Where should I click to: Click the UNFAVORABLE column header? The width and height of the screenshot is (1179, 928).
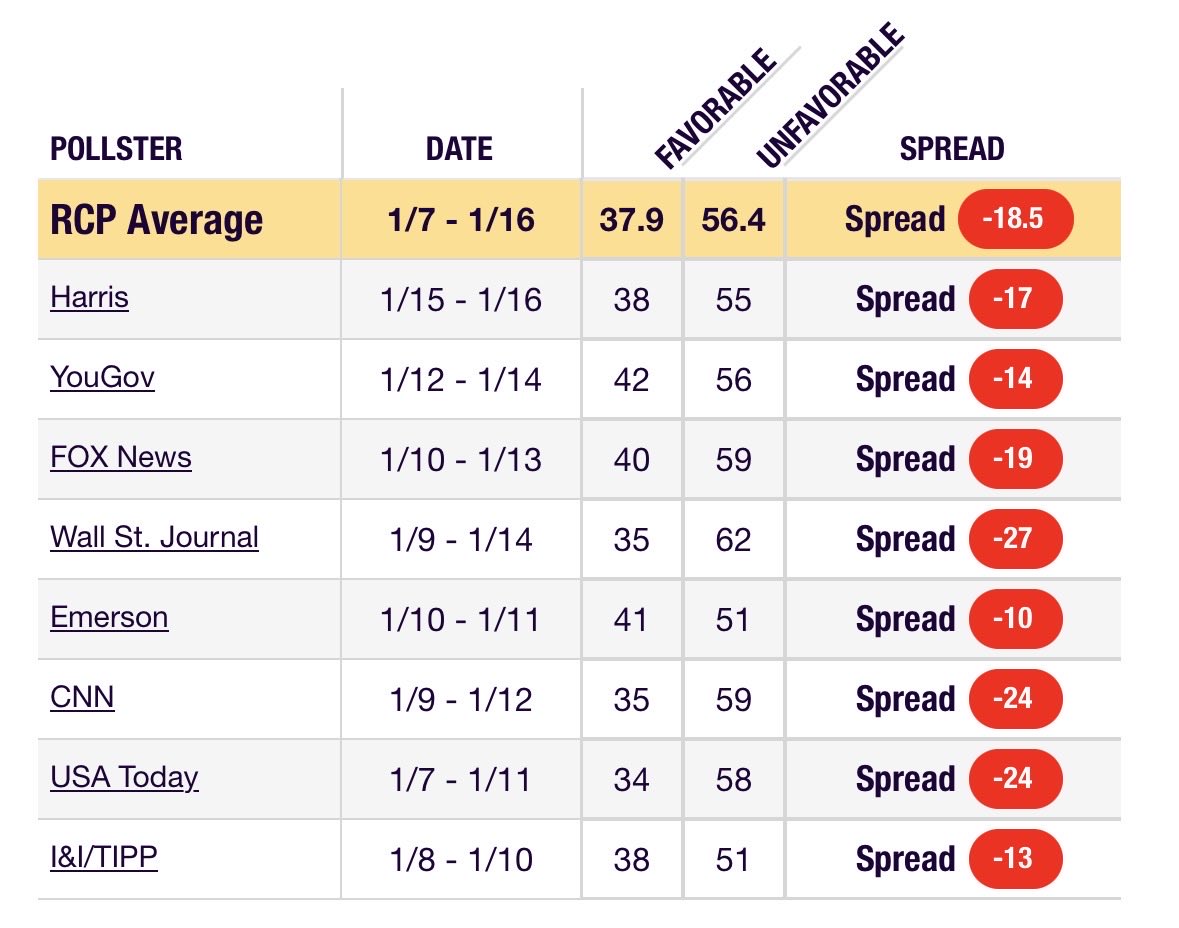tap(829, 95)
